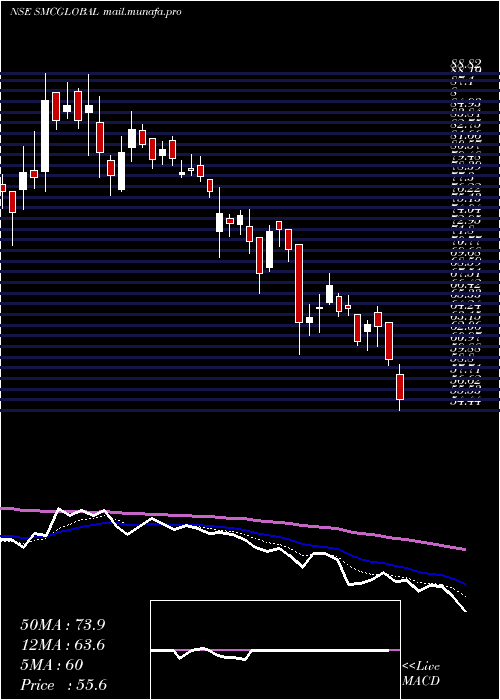
Task: Select the '50MA : 73.9' label
Action: point(63,625)
